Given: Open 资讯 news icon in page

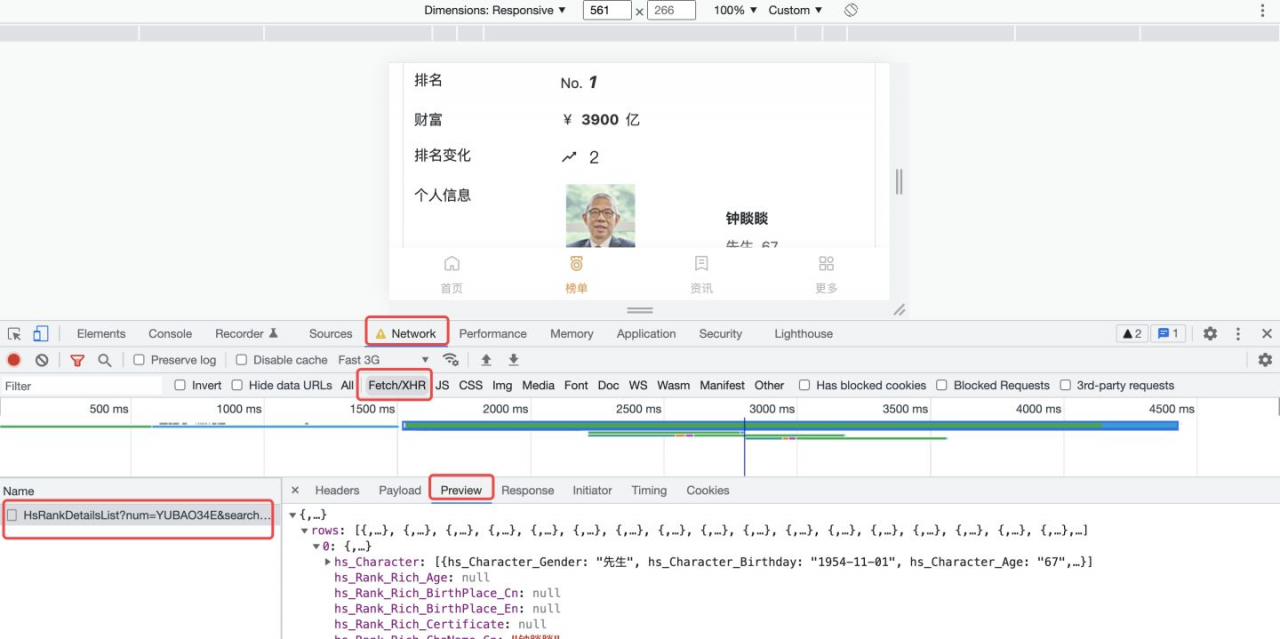Looking at the screenshot, I should tap(702, 264).
